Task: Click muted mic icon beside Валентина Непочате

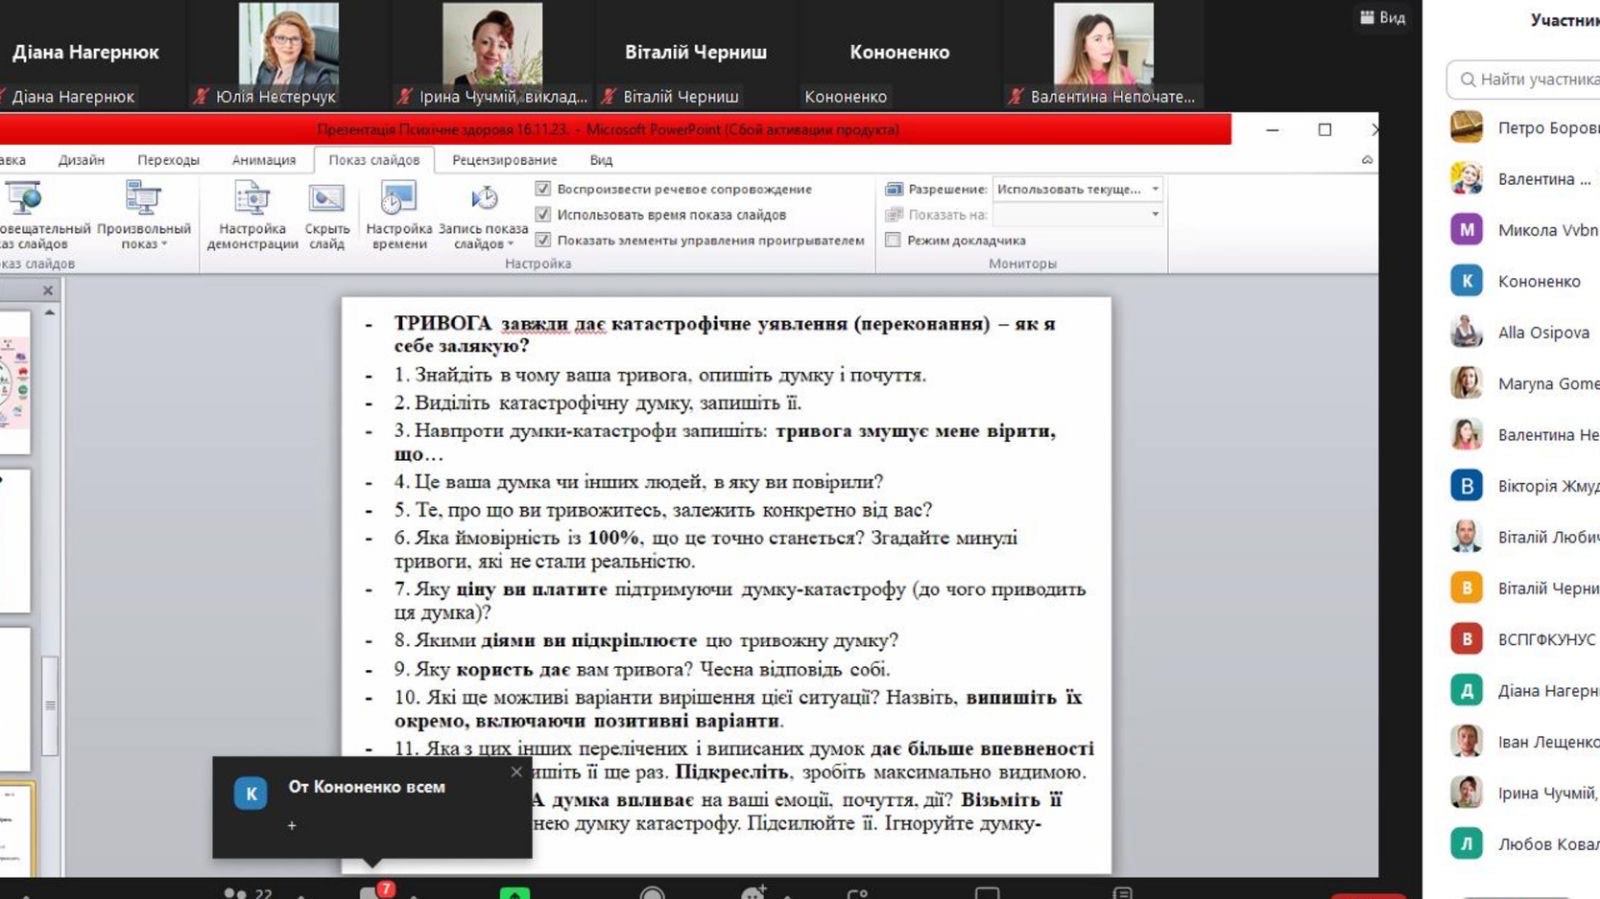Action: [x=1016, y=96]
